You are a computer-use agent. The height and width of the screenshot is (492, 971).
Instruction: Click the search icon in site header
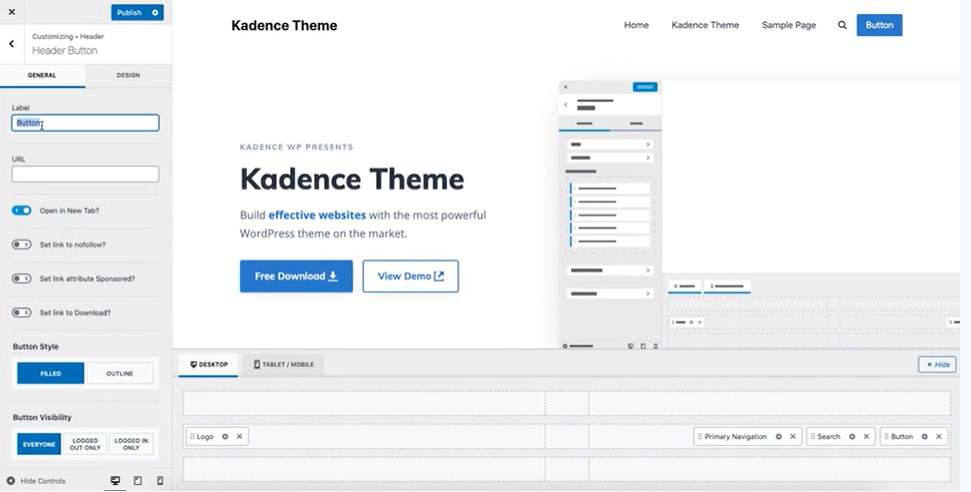pyautogui.click(x=842, y=25)
